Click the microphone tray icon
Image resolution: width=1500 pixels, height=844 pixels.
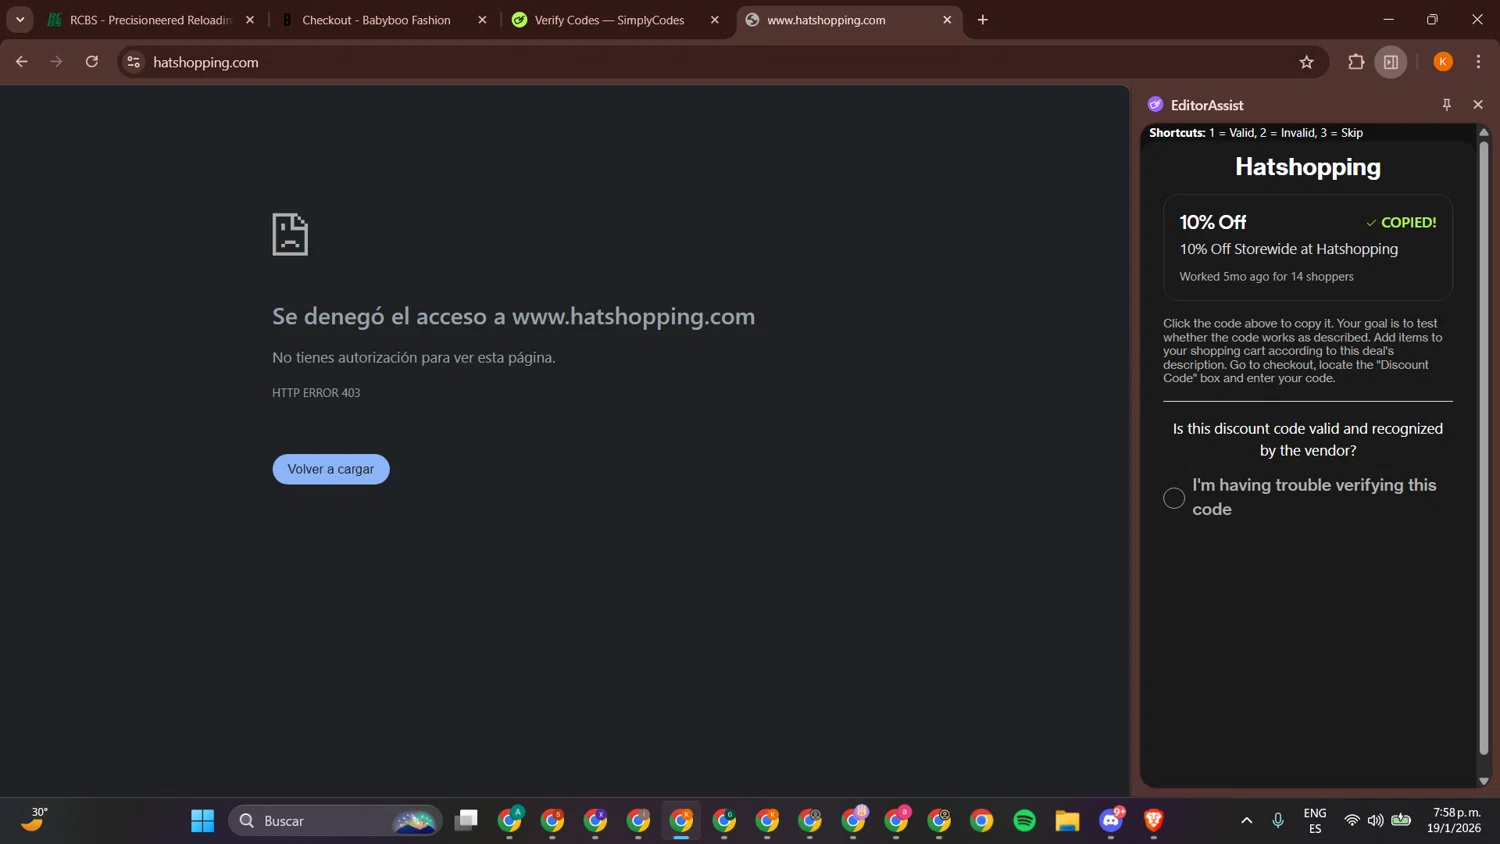[x=1278, y=821]
